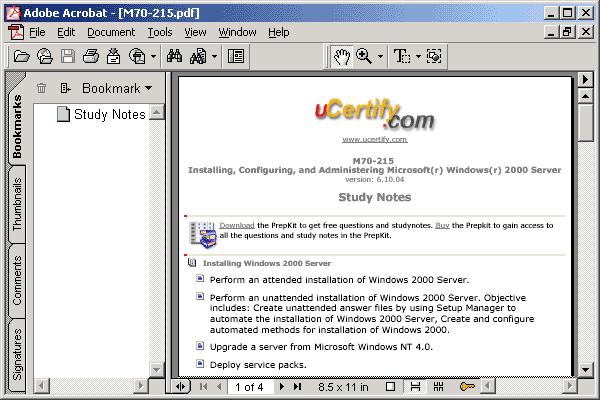
Task: Select the Hand tool
Action: pos(342,57)
